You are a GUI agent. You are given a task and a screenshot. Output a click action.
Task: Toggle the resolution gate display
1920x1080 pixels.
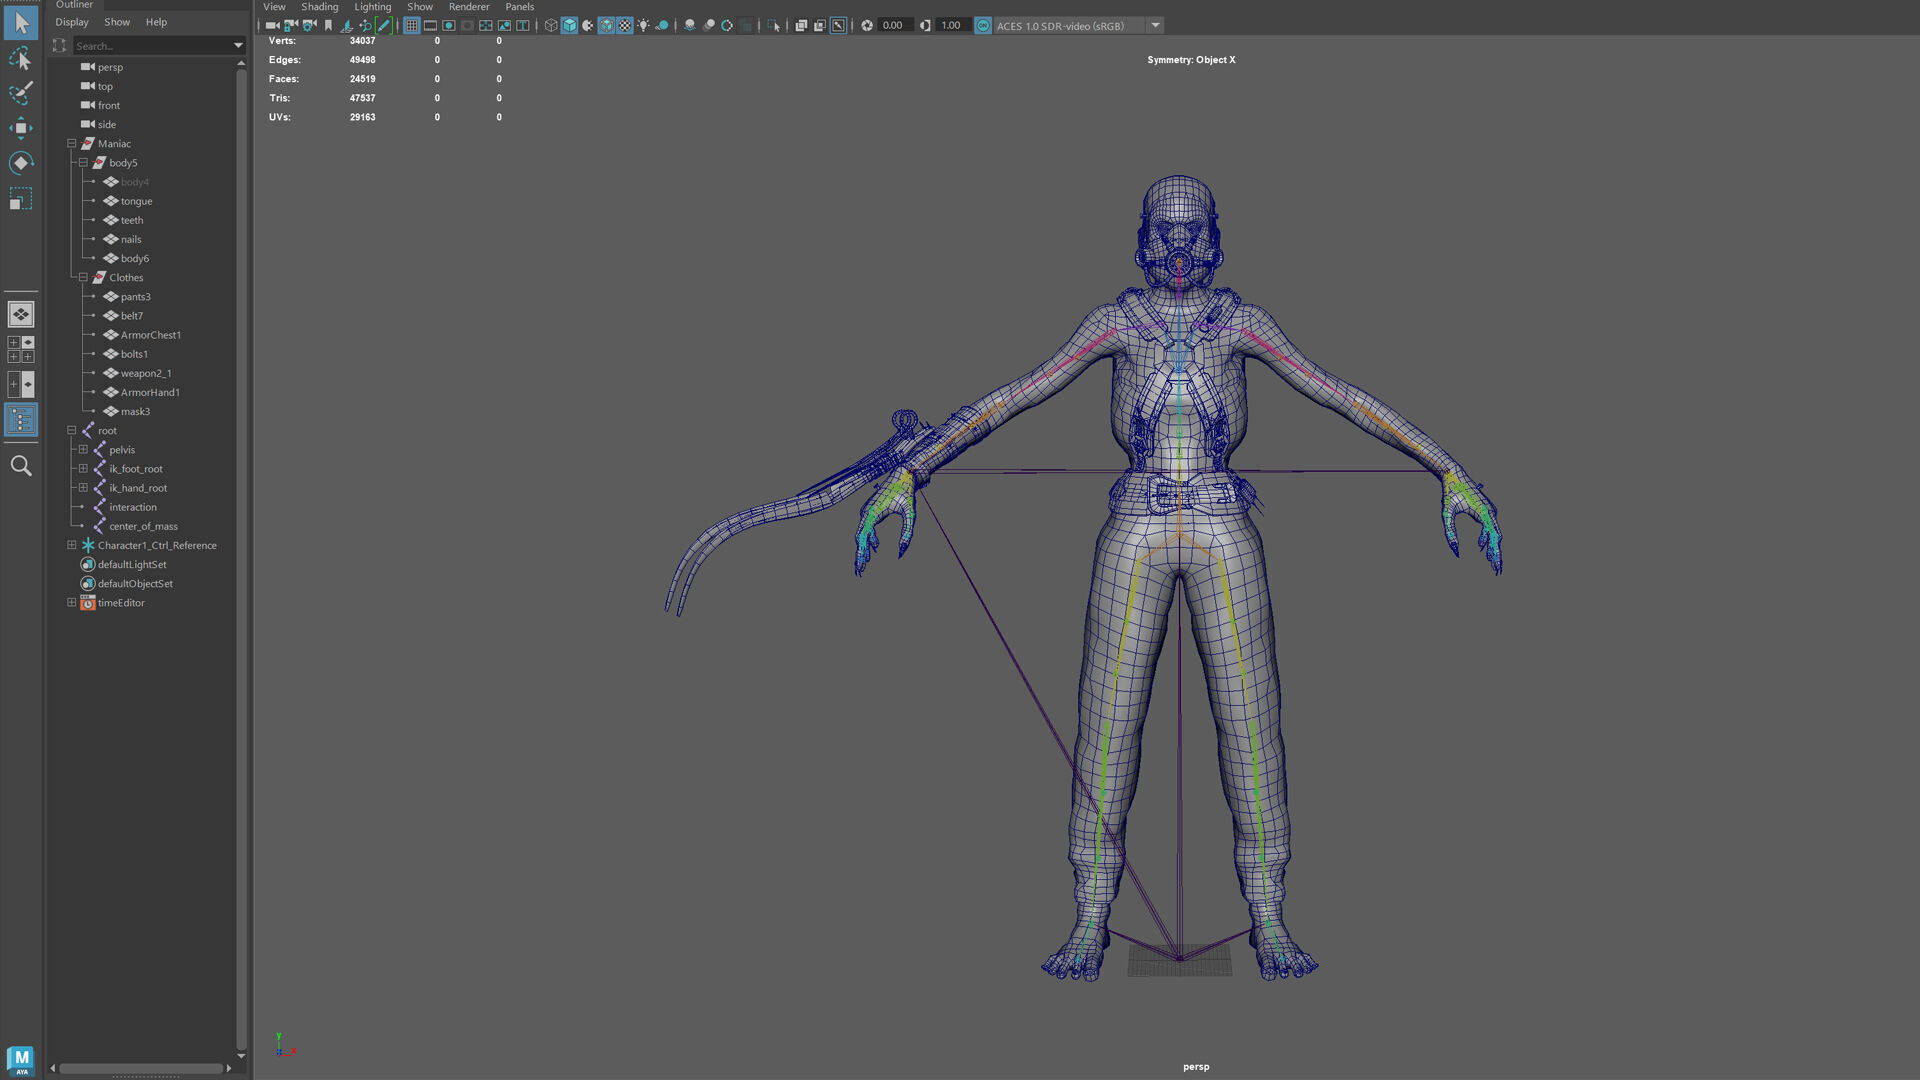point(449,25)
